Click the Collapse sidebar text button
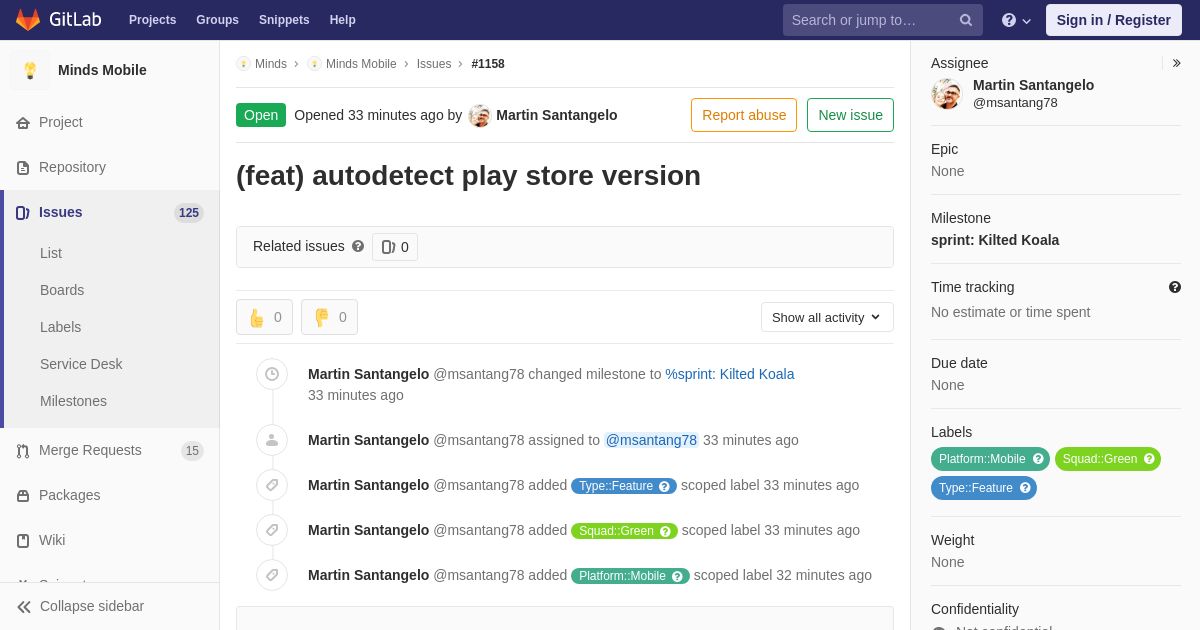The width and height of the screenshot is (1200, 630). coord(92,606)
